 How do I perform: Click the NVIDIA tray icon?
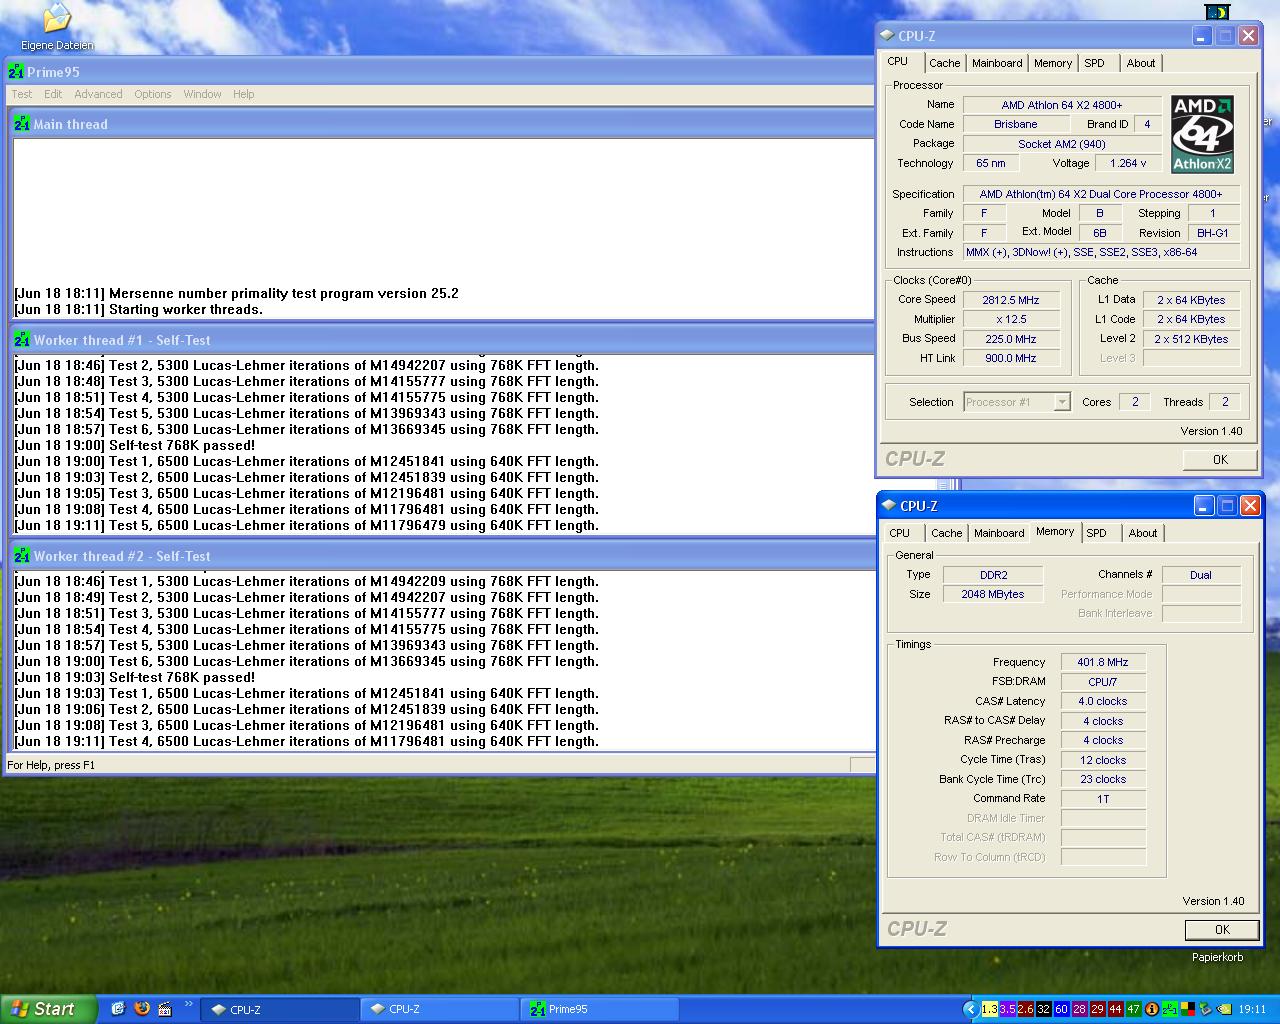[1224, 1009]
